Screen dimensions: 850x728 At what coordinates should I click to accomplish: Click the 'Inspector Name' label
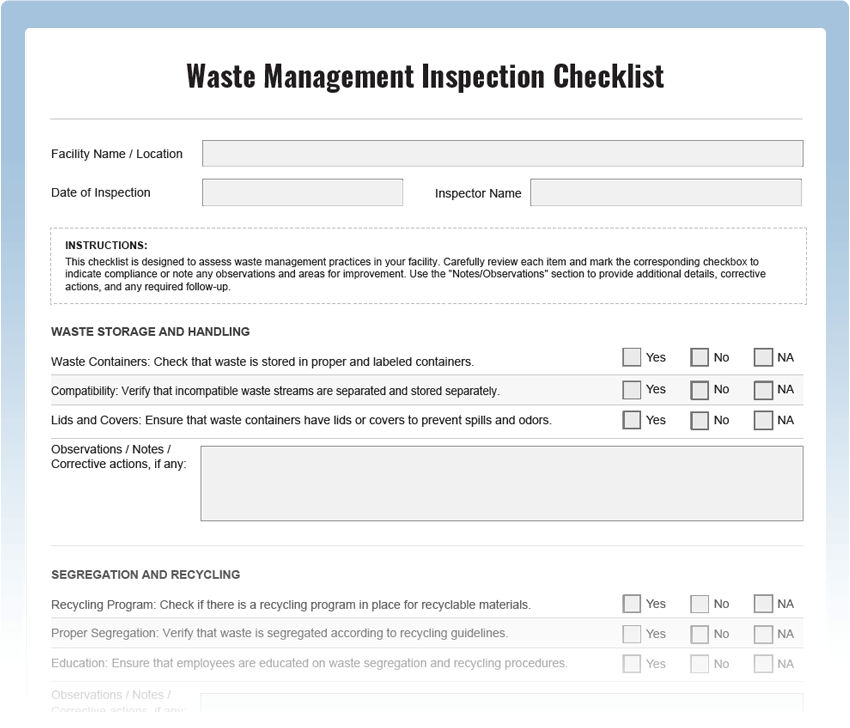click(x=478, y=193)
